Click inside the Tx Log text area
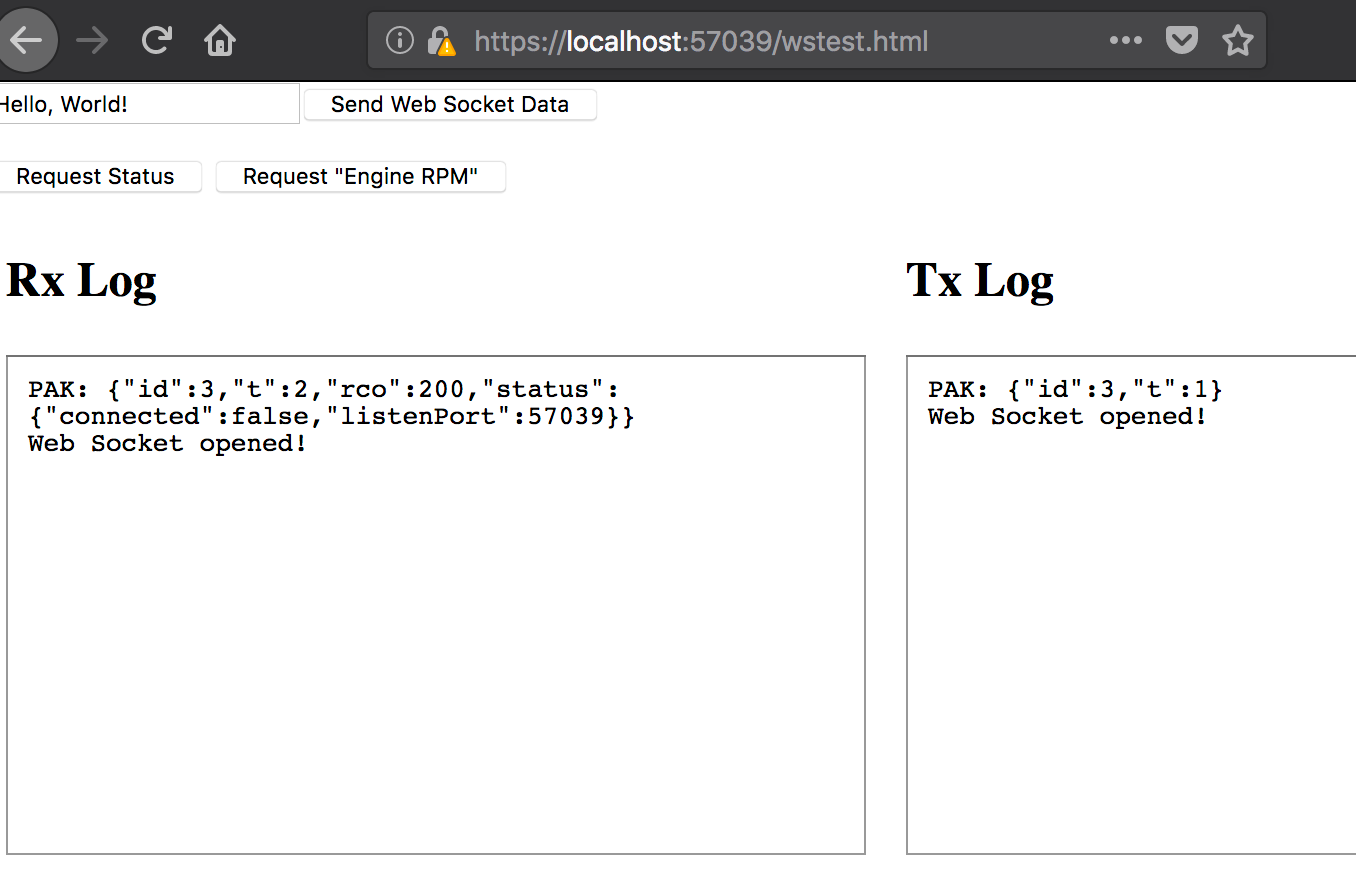The width and height of the screenshot is (1356, 886). [x=1131, y=604]
